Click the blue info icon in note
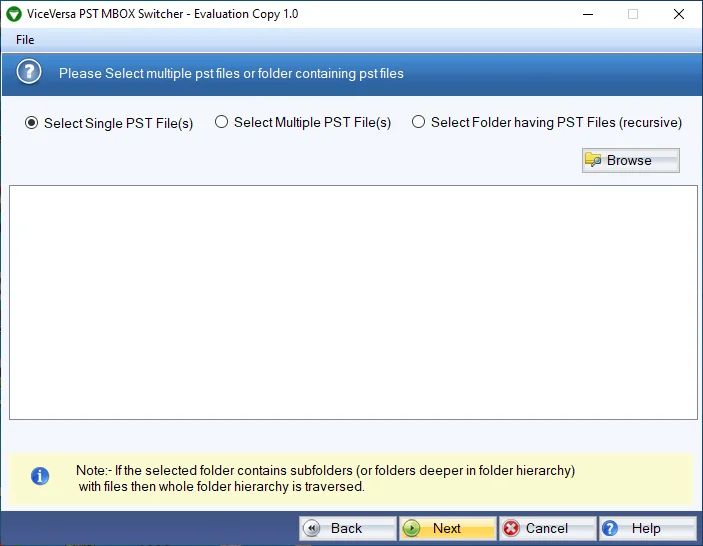The width and height of the screenshot is (703, 546). pyautogui.click(x=40, y=476)
